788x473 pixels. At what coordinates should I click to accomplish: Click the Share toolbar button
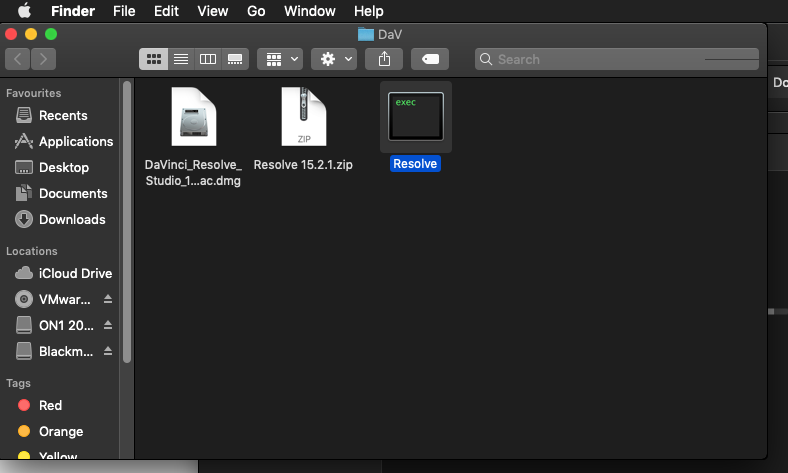(x=384, y=59)
